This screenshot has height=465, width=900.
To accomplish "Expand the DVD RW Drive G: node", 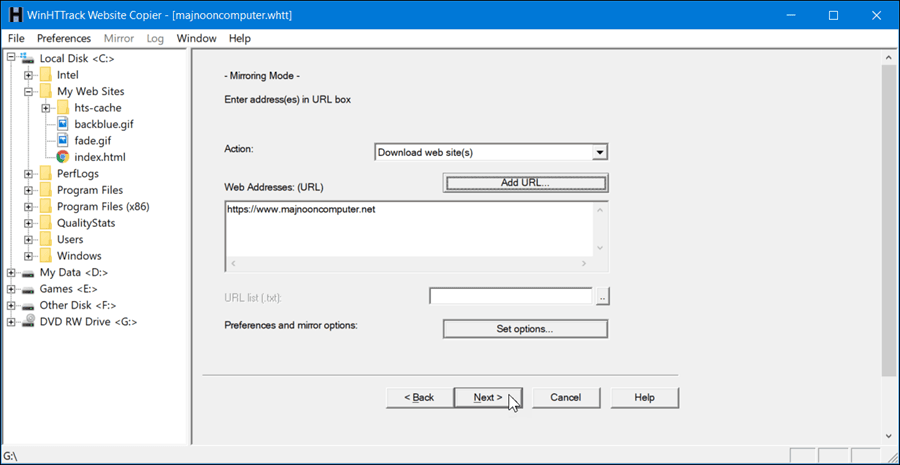I will tap(10, 322).
